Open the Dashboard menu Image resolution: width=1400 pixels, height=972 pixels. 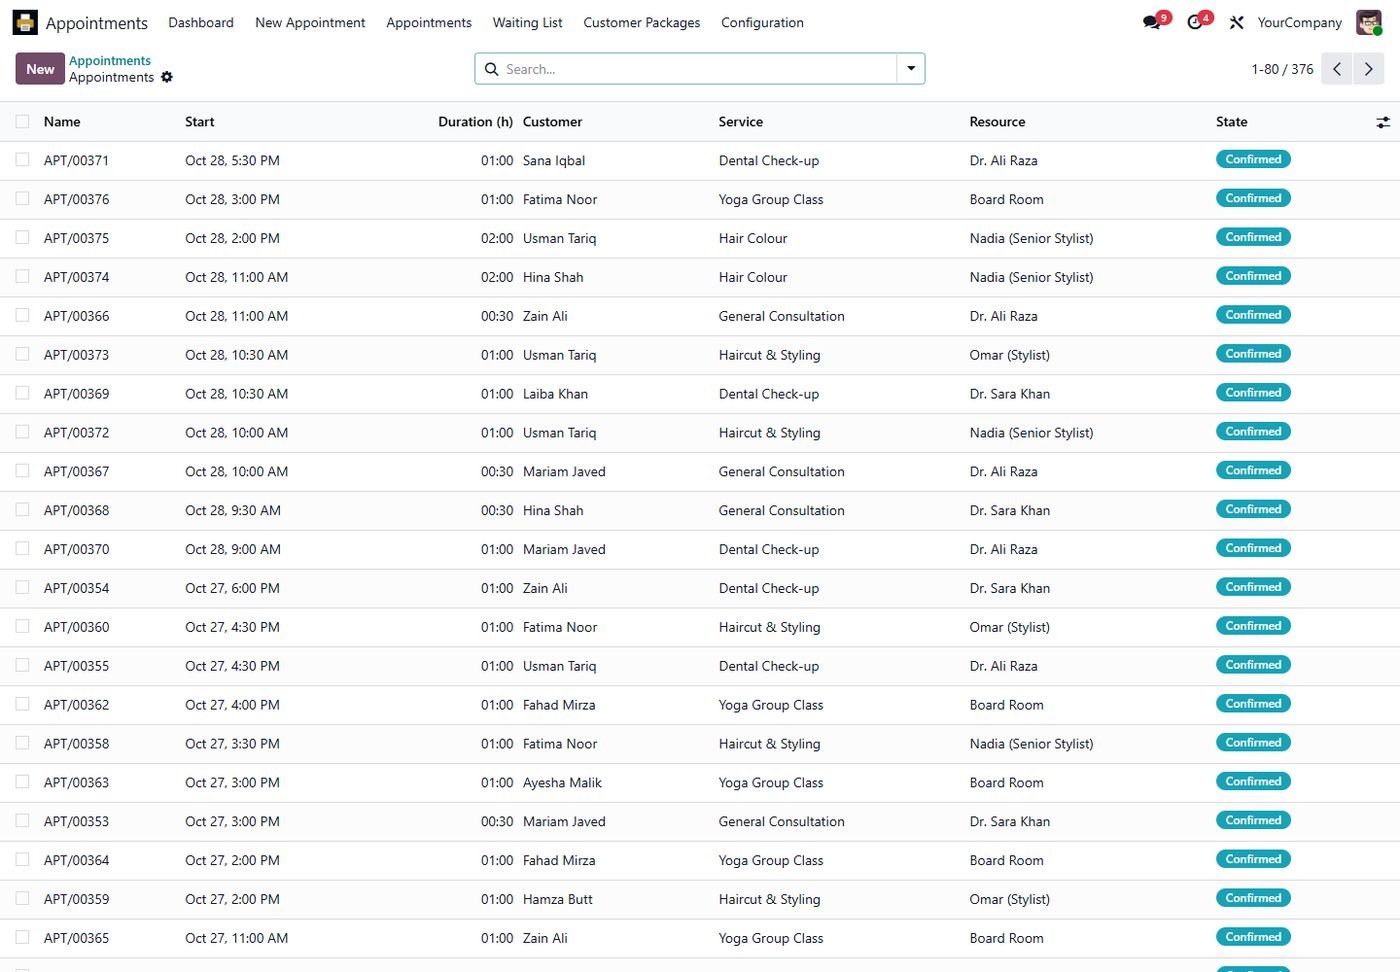click(201, 22)
